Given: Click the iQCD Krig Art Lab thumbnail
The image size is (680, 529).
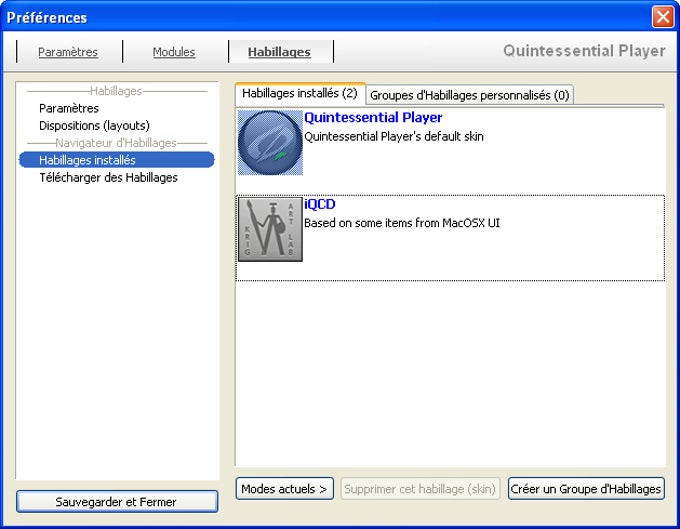Looking at the screenshot, I should 270,229.
